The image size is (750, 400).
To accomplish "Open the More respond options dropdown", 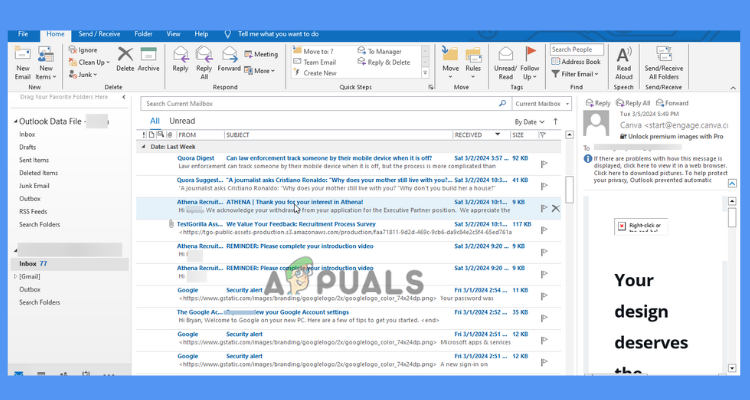I will [260, 70].
